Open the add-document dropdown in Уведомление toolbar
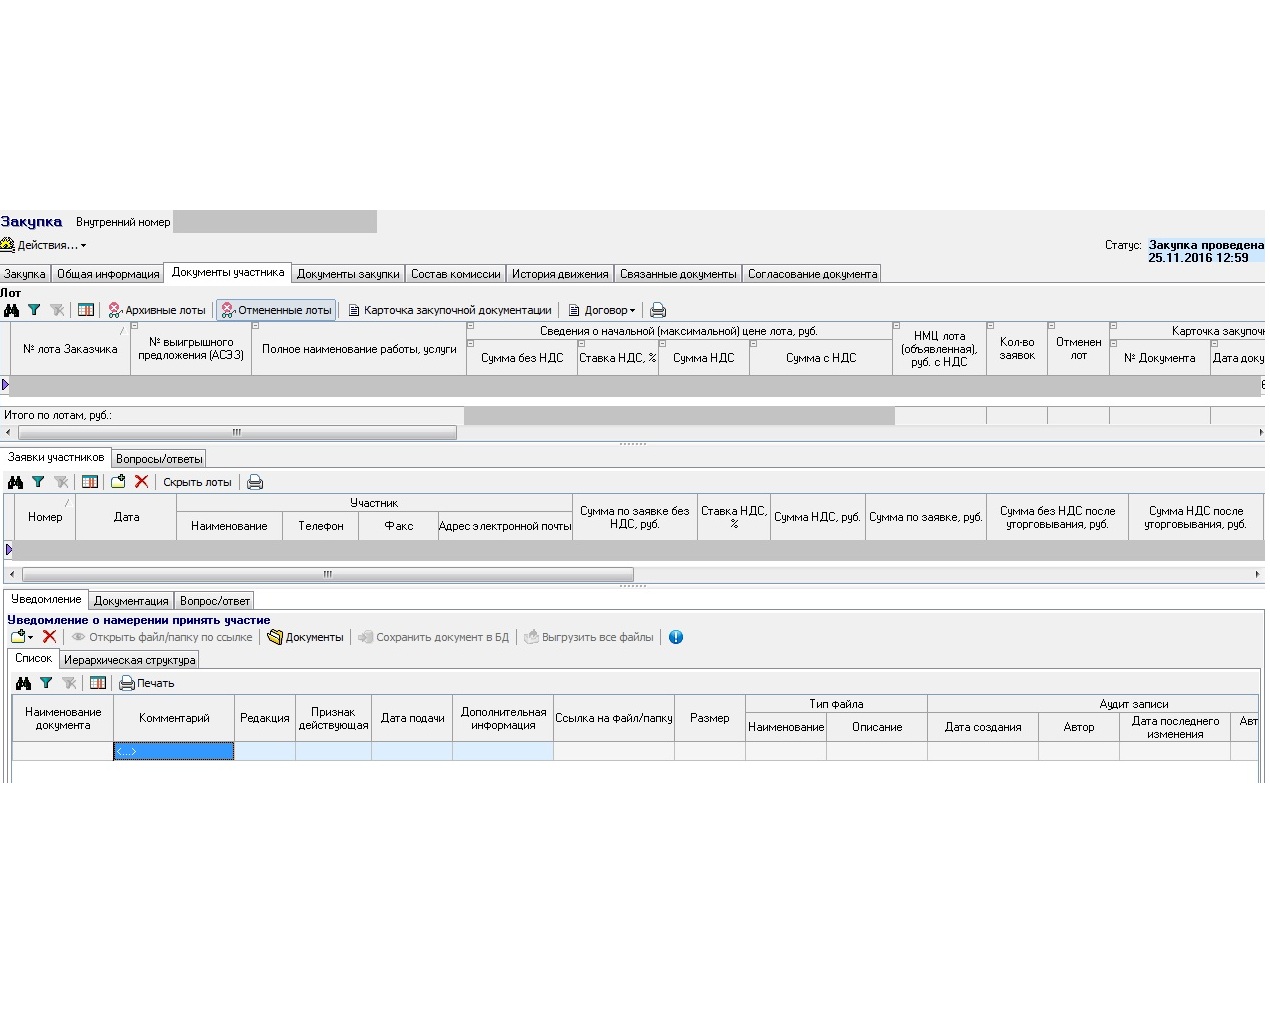 click(x=21, y=637)
